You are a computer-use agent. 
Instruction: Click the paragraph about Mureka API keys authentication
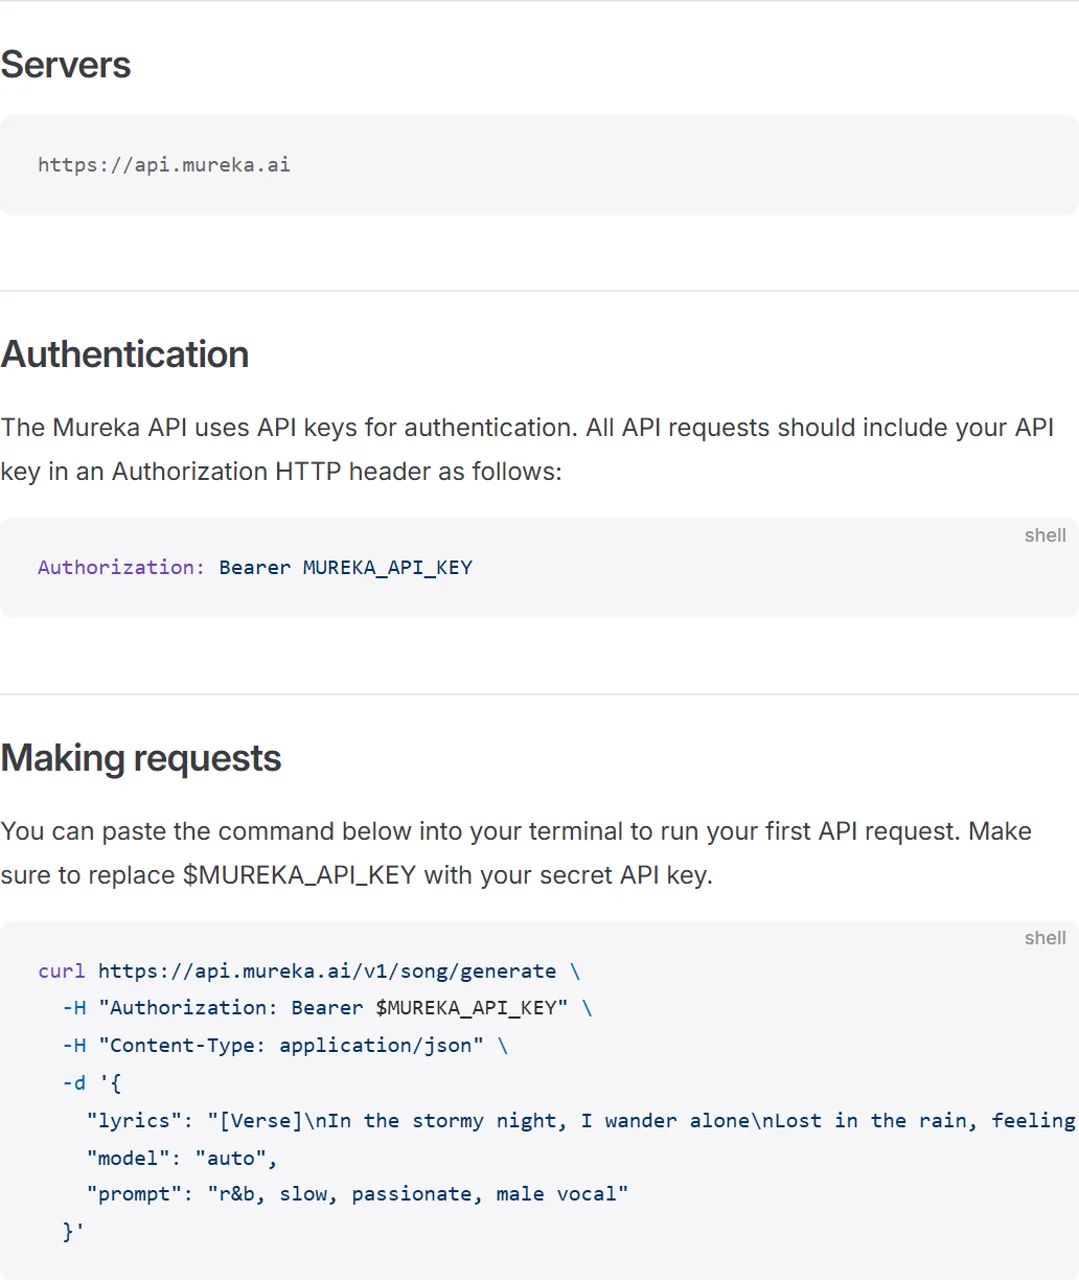528,449
